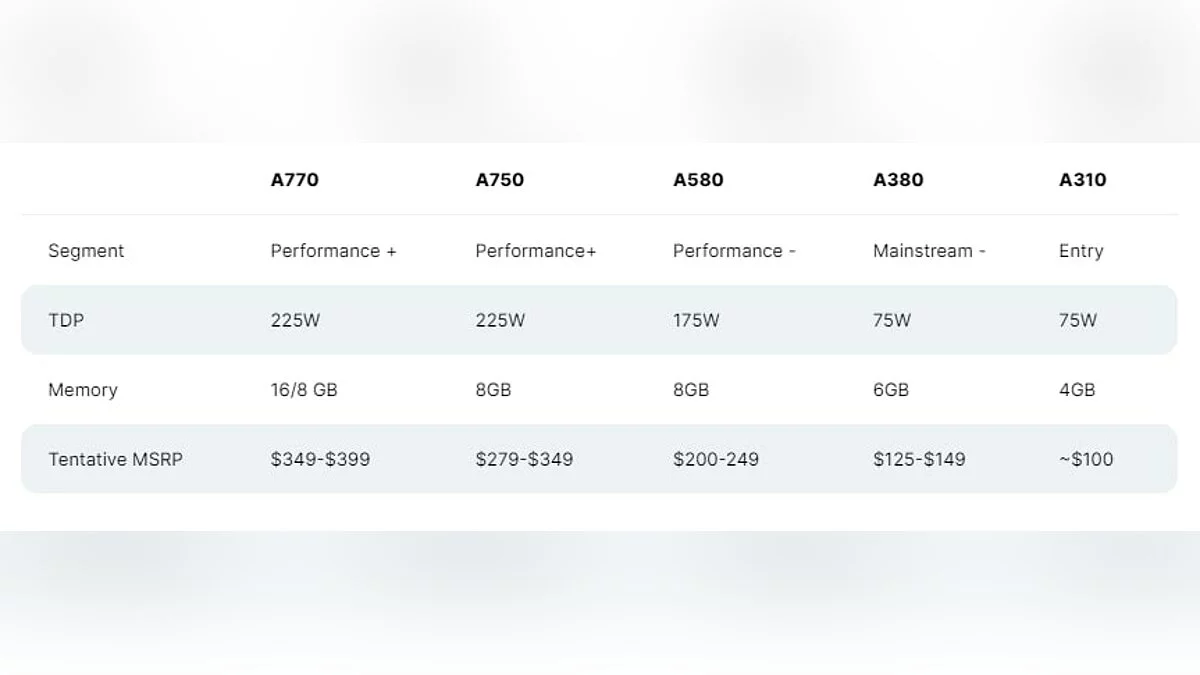Select the ~$100 price cell

tap(1086, 459)
